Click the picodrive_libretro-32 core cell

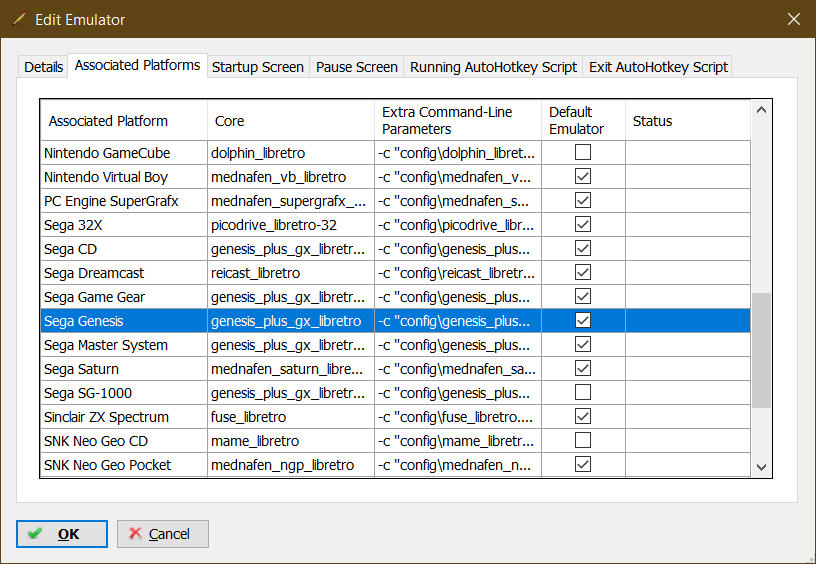tap(291, 225)
